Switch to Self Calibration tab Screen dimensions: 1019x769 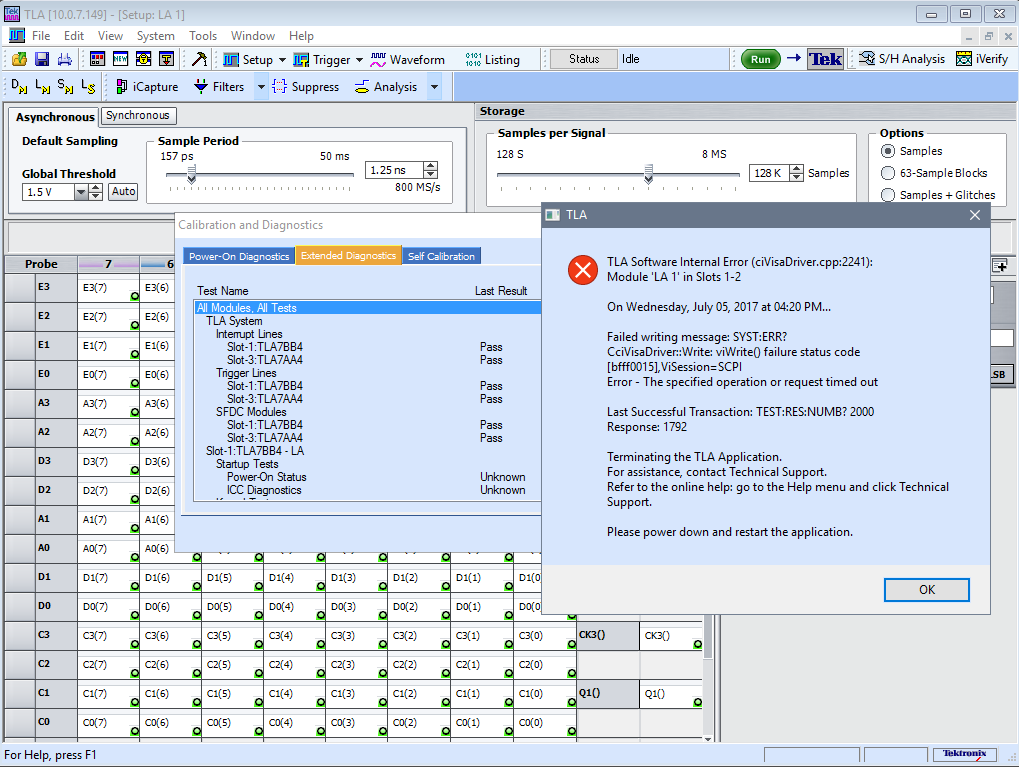click(x=441, y=256)
